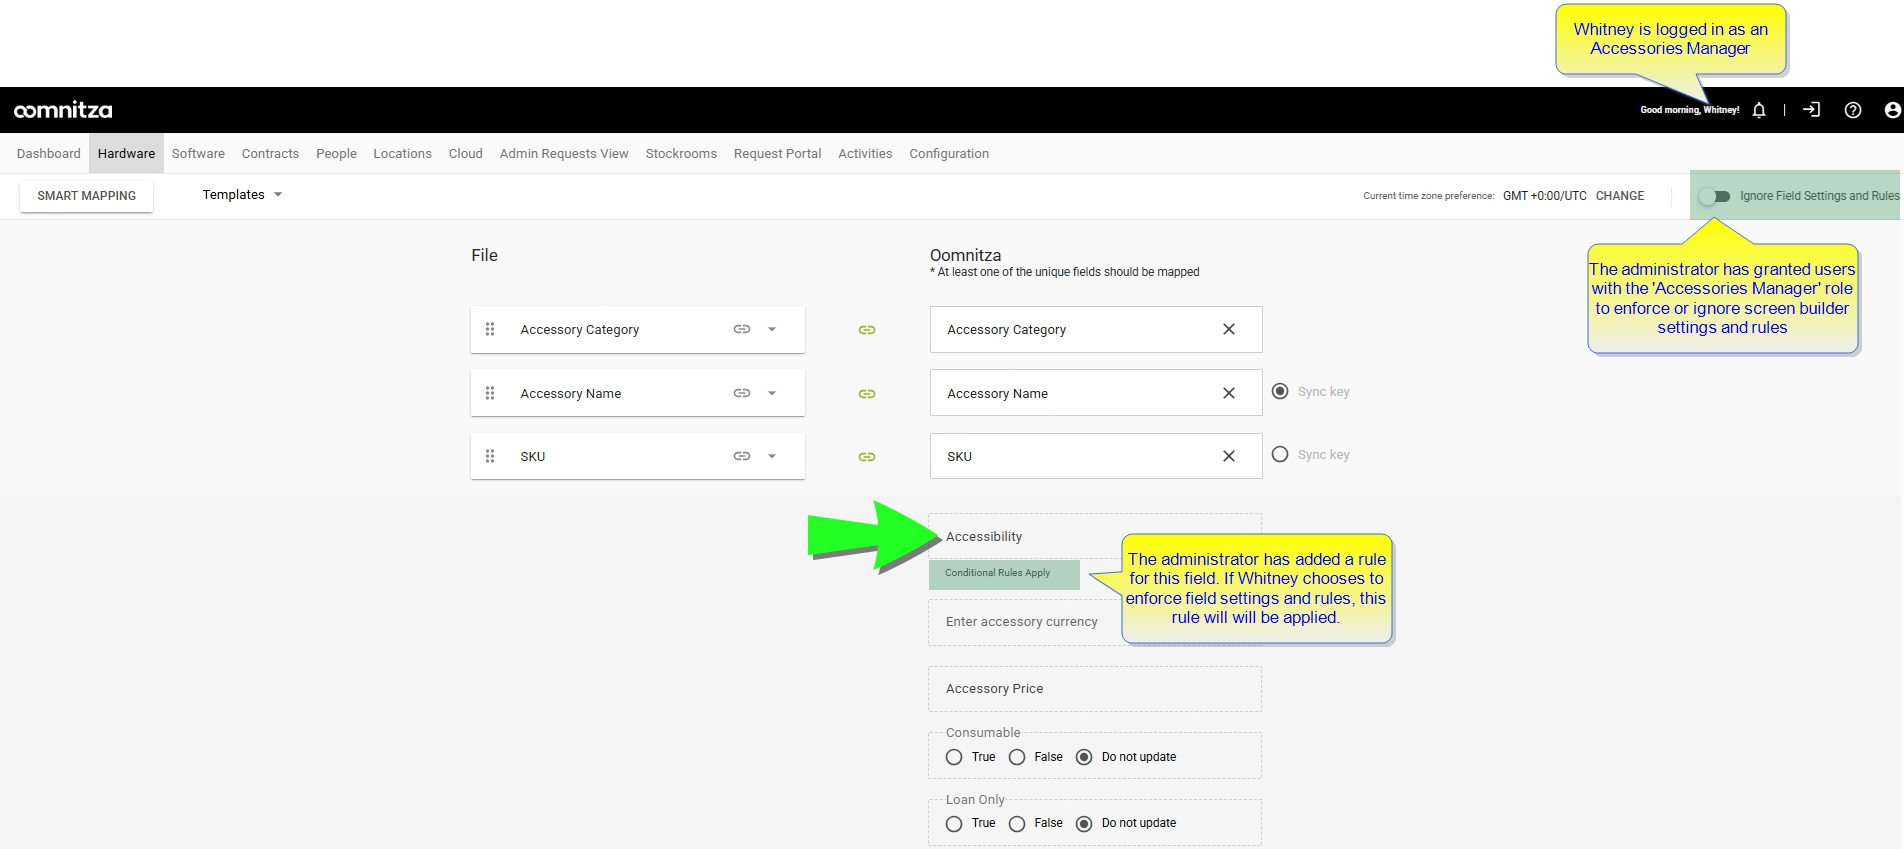1904x849 pixels.
Task: Select Sync key radio for Accessory Name
Action: click(1280, 391)
